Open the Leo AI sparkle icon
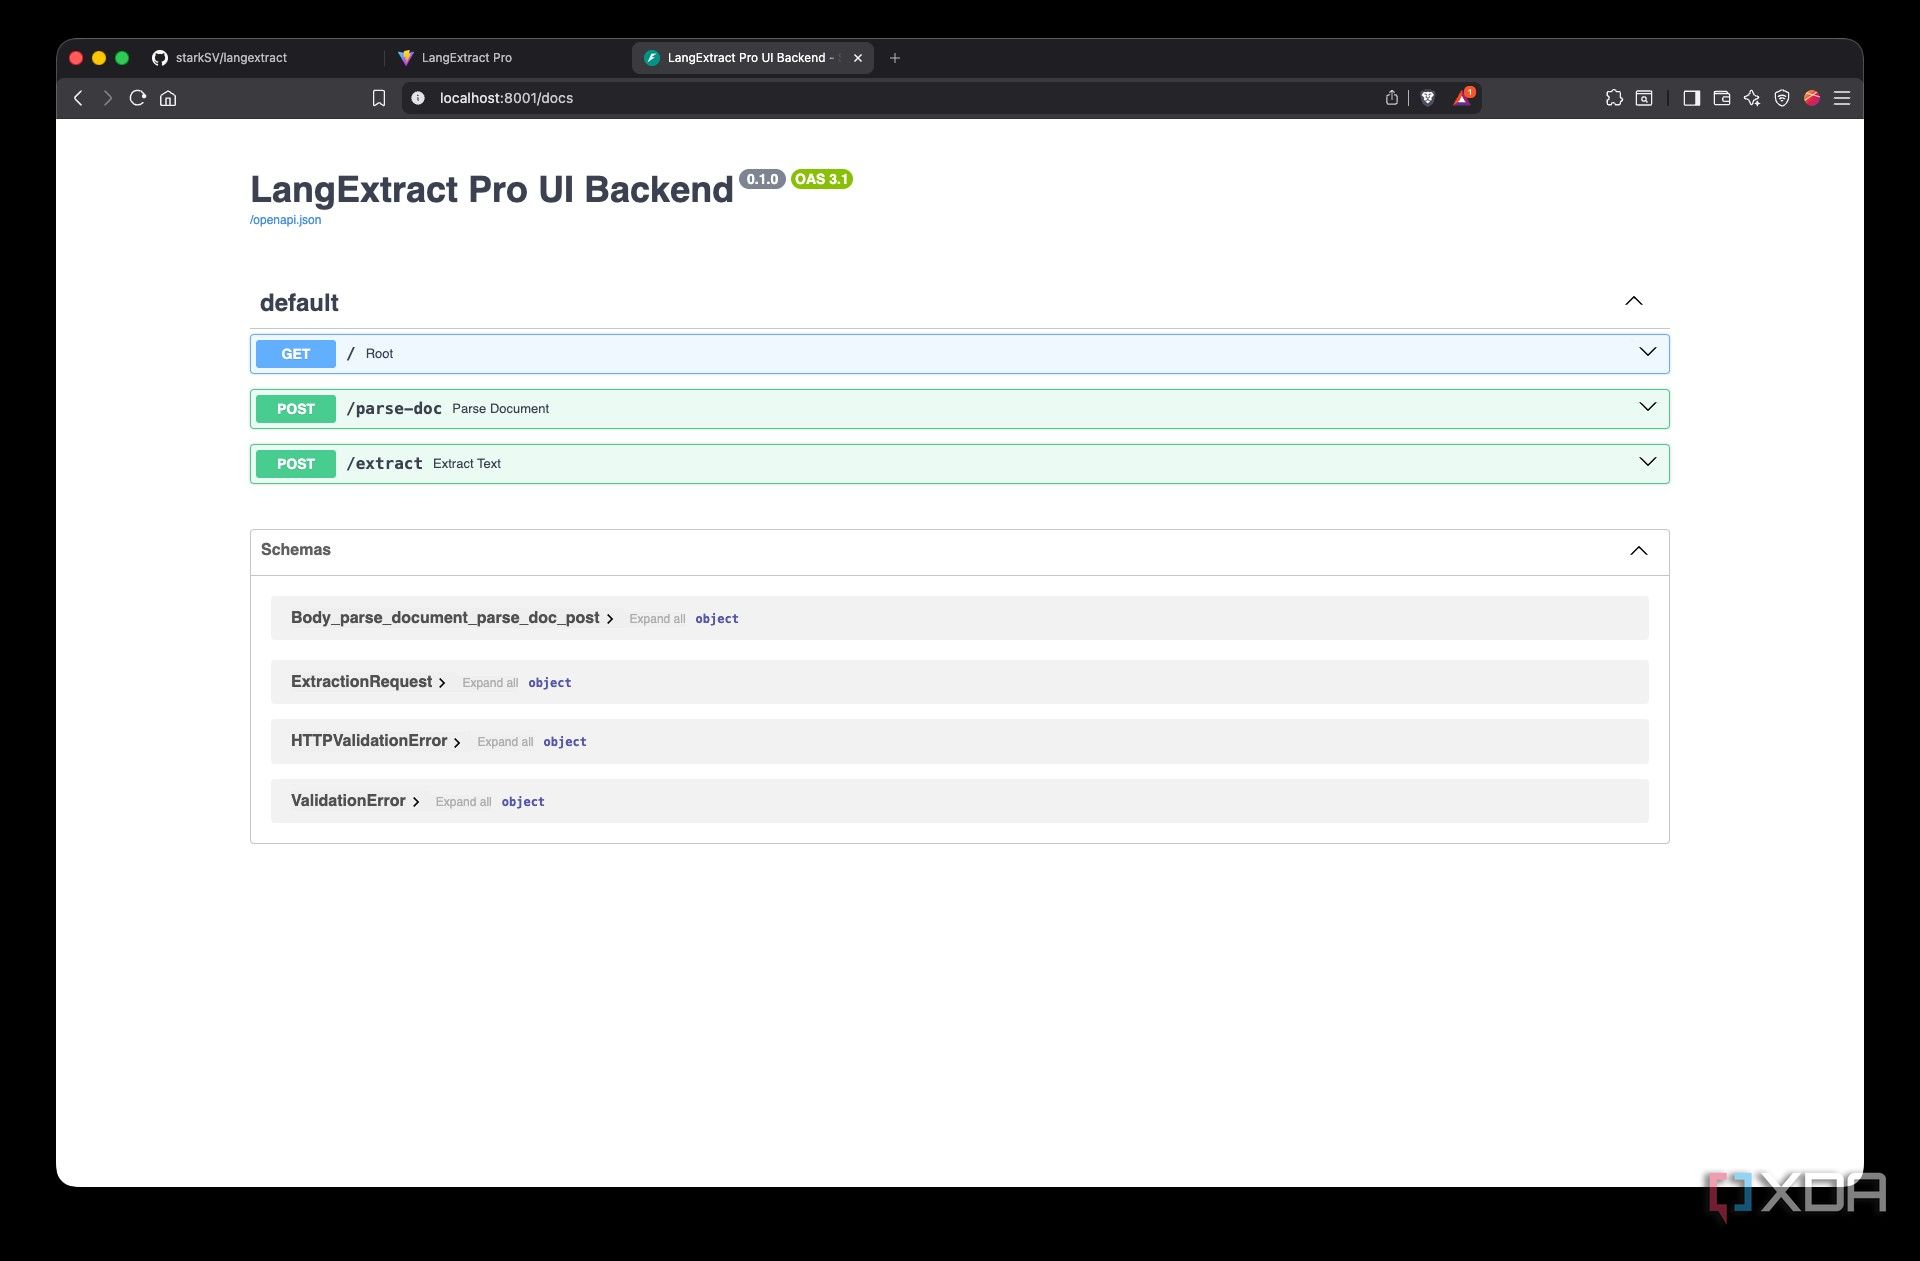 click(x=1751, y=98)
